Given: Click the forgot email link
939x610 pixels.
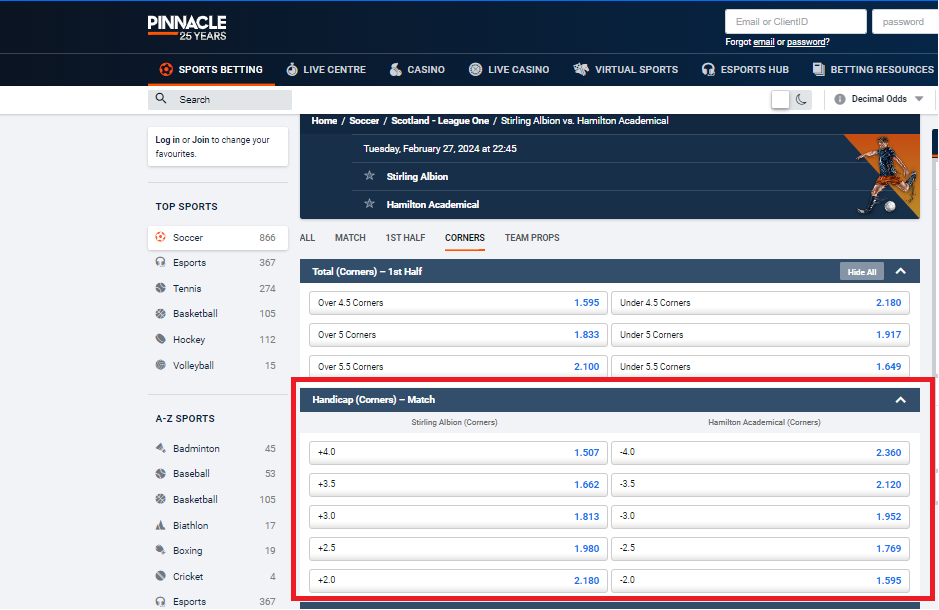Looking at the screenshot, I should [764, 42].
